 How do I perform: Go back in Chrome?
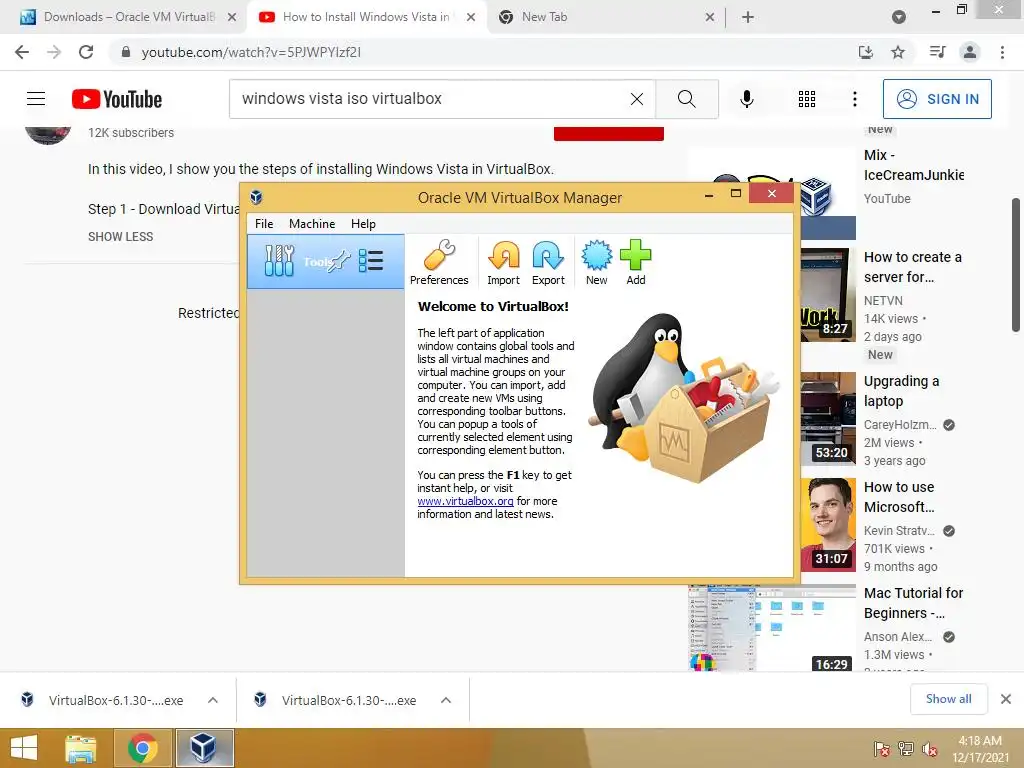pyautogui.click(x=22, y=52)
